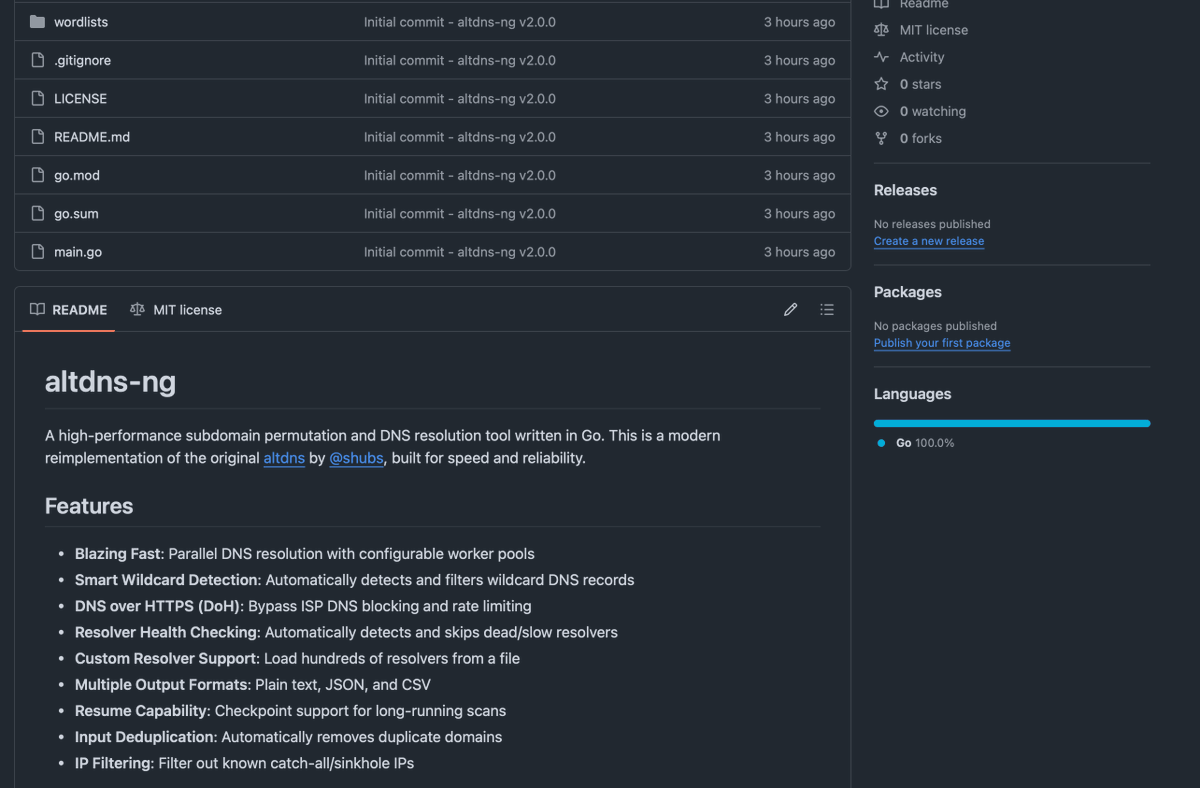Open the go.sum file
This screenshot has width=1200, height=788.
[76, 213]
